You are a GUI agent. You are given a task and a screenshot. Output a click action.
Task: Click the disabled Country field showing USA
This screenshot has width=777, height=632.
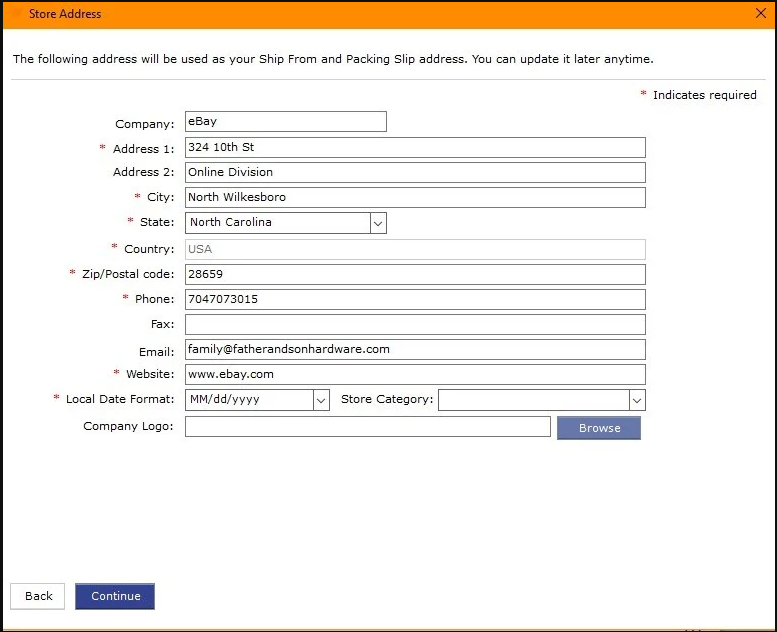tap(415, 250)
